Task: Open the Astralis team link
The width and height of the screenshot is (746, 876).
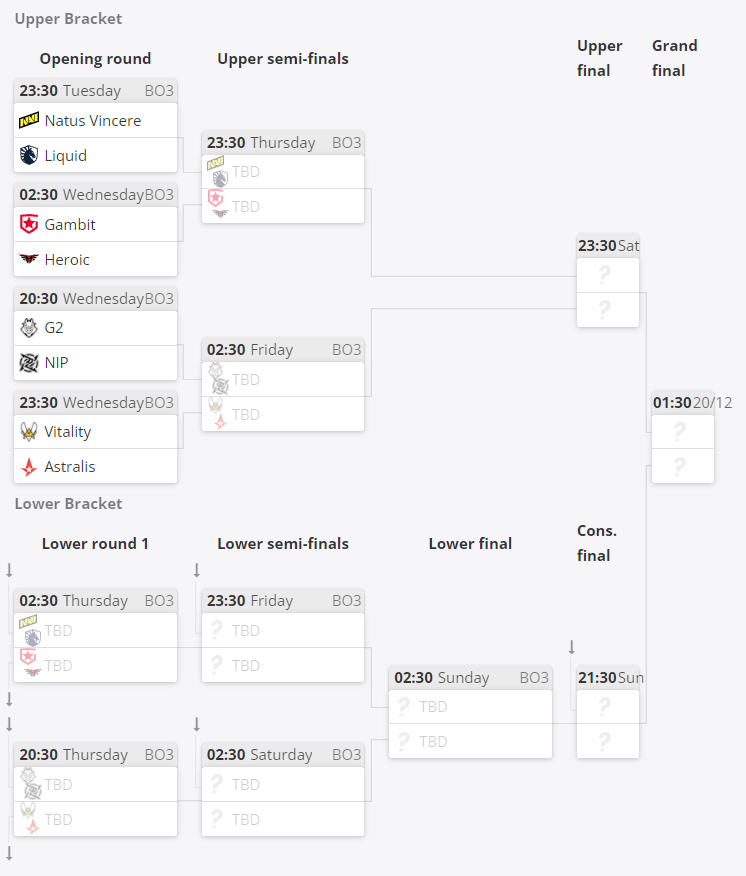Action: tap(70, 466)
